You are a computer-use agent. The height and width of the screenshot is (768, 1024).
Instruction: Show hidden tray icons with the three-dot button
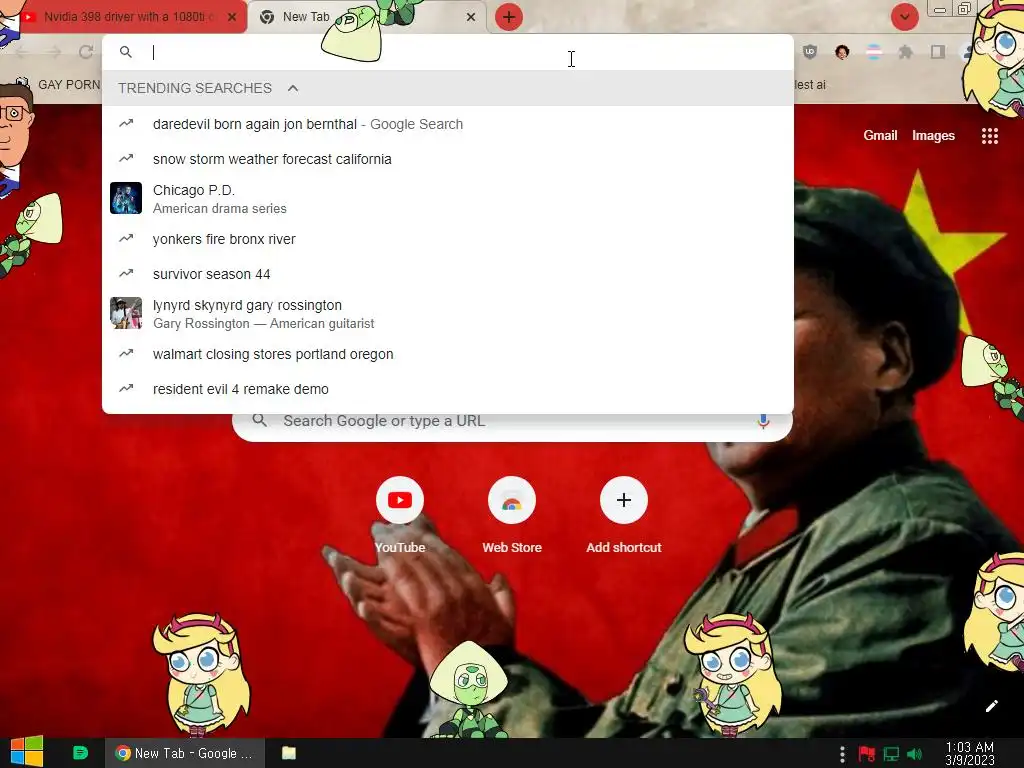(x=842, y=754)
